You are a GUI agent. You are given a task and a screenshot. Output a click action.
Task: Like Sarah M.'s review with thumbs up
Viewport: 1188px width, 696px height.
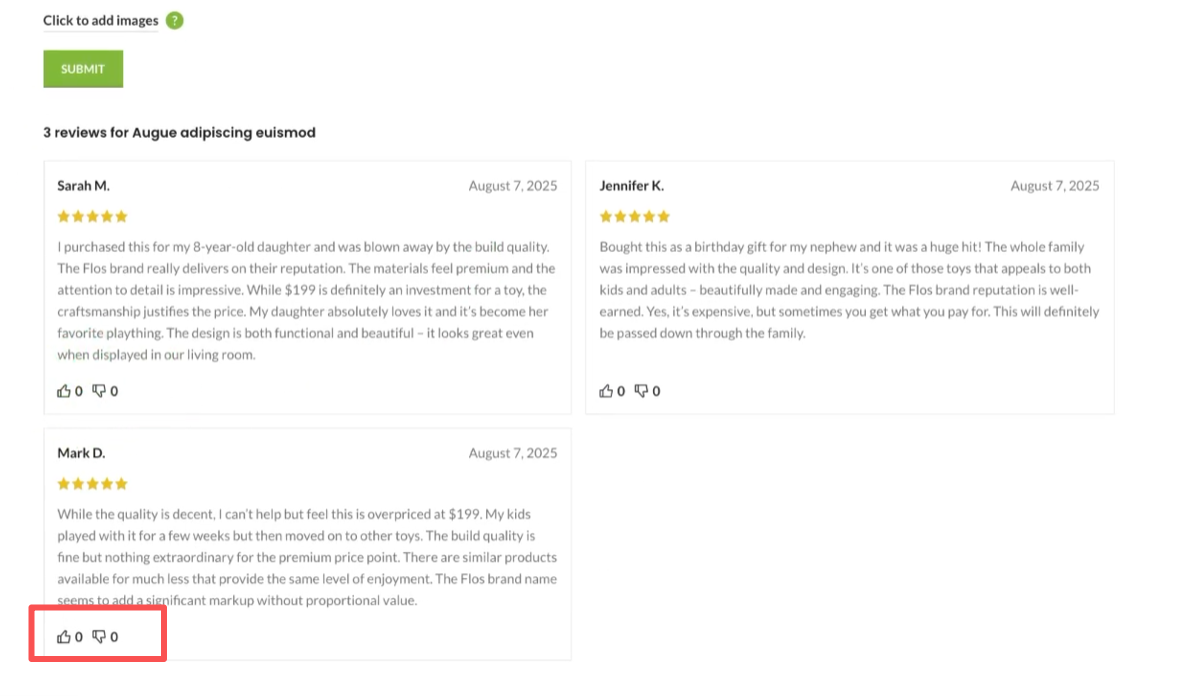pyautogui.click(x=64, y=391)
